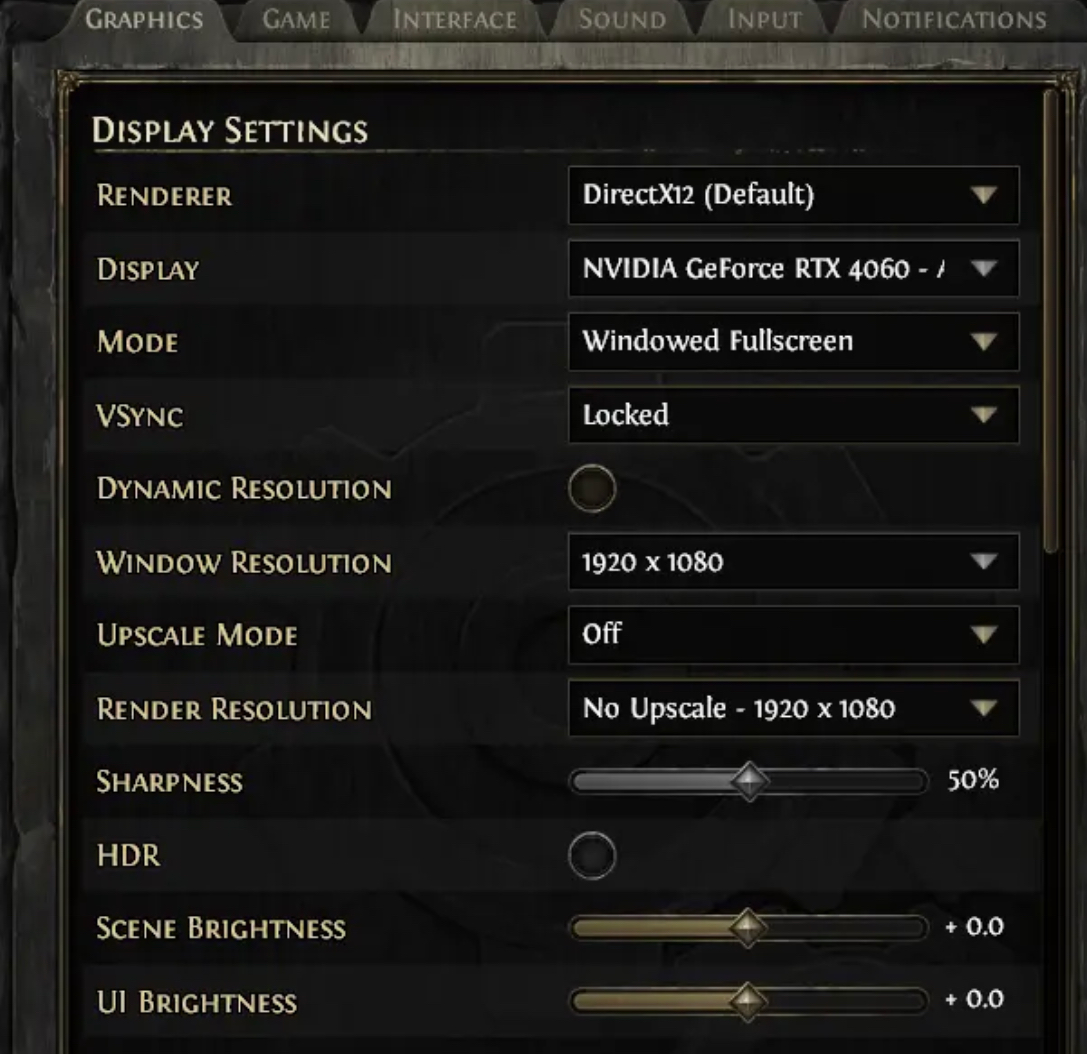Open the DirectX12 (Default) renderer dropdown
Screen dimensions: 1087x1054
[x=794, y=195]
